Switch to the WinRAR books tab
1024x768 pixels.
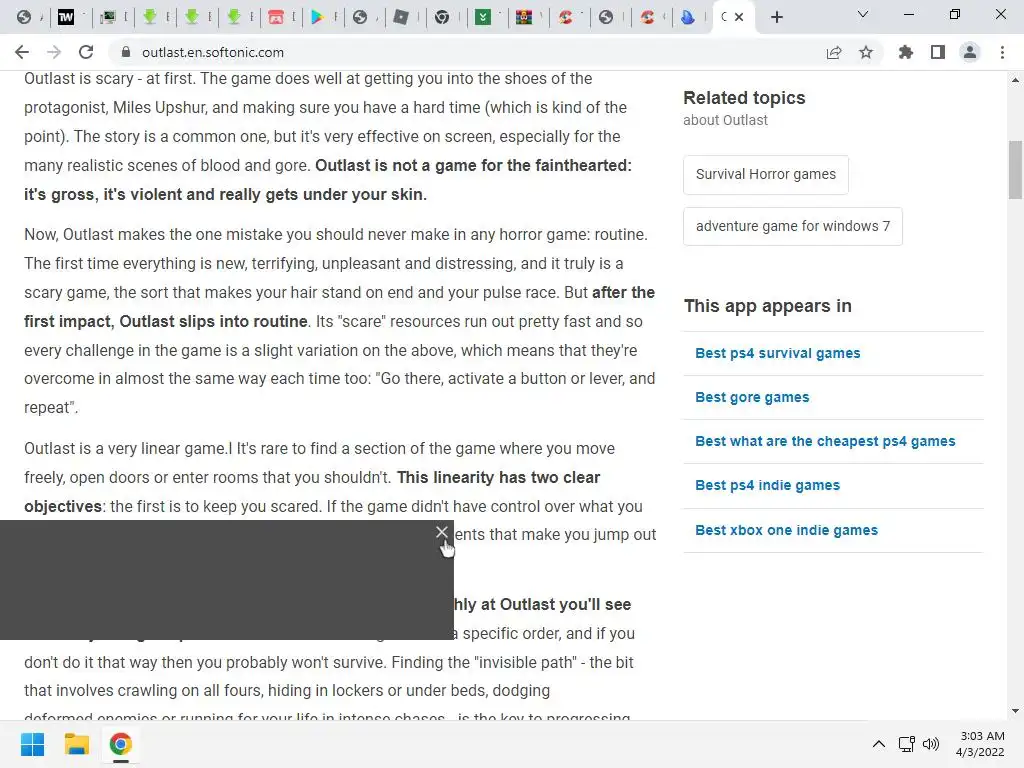point(524,17)
